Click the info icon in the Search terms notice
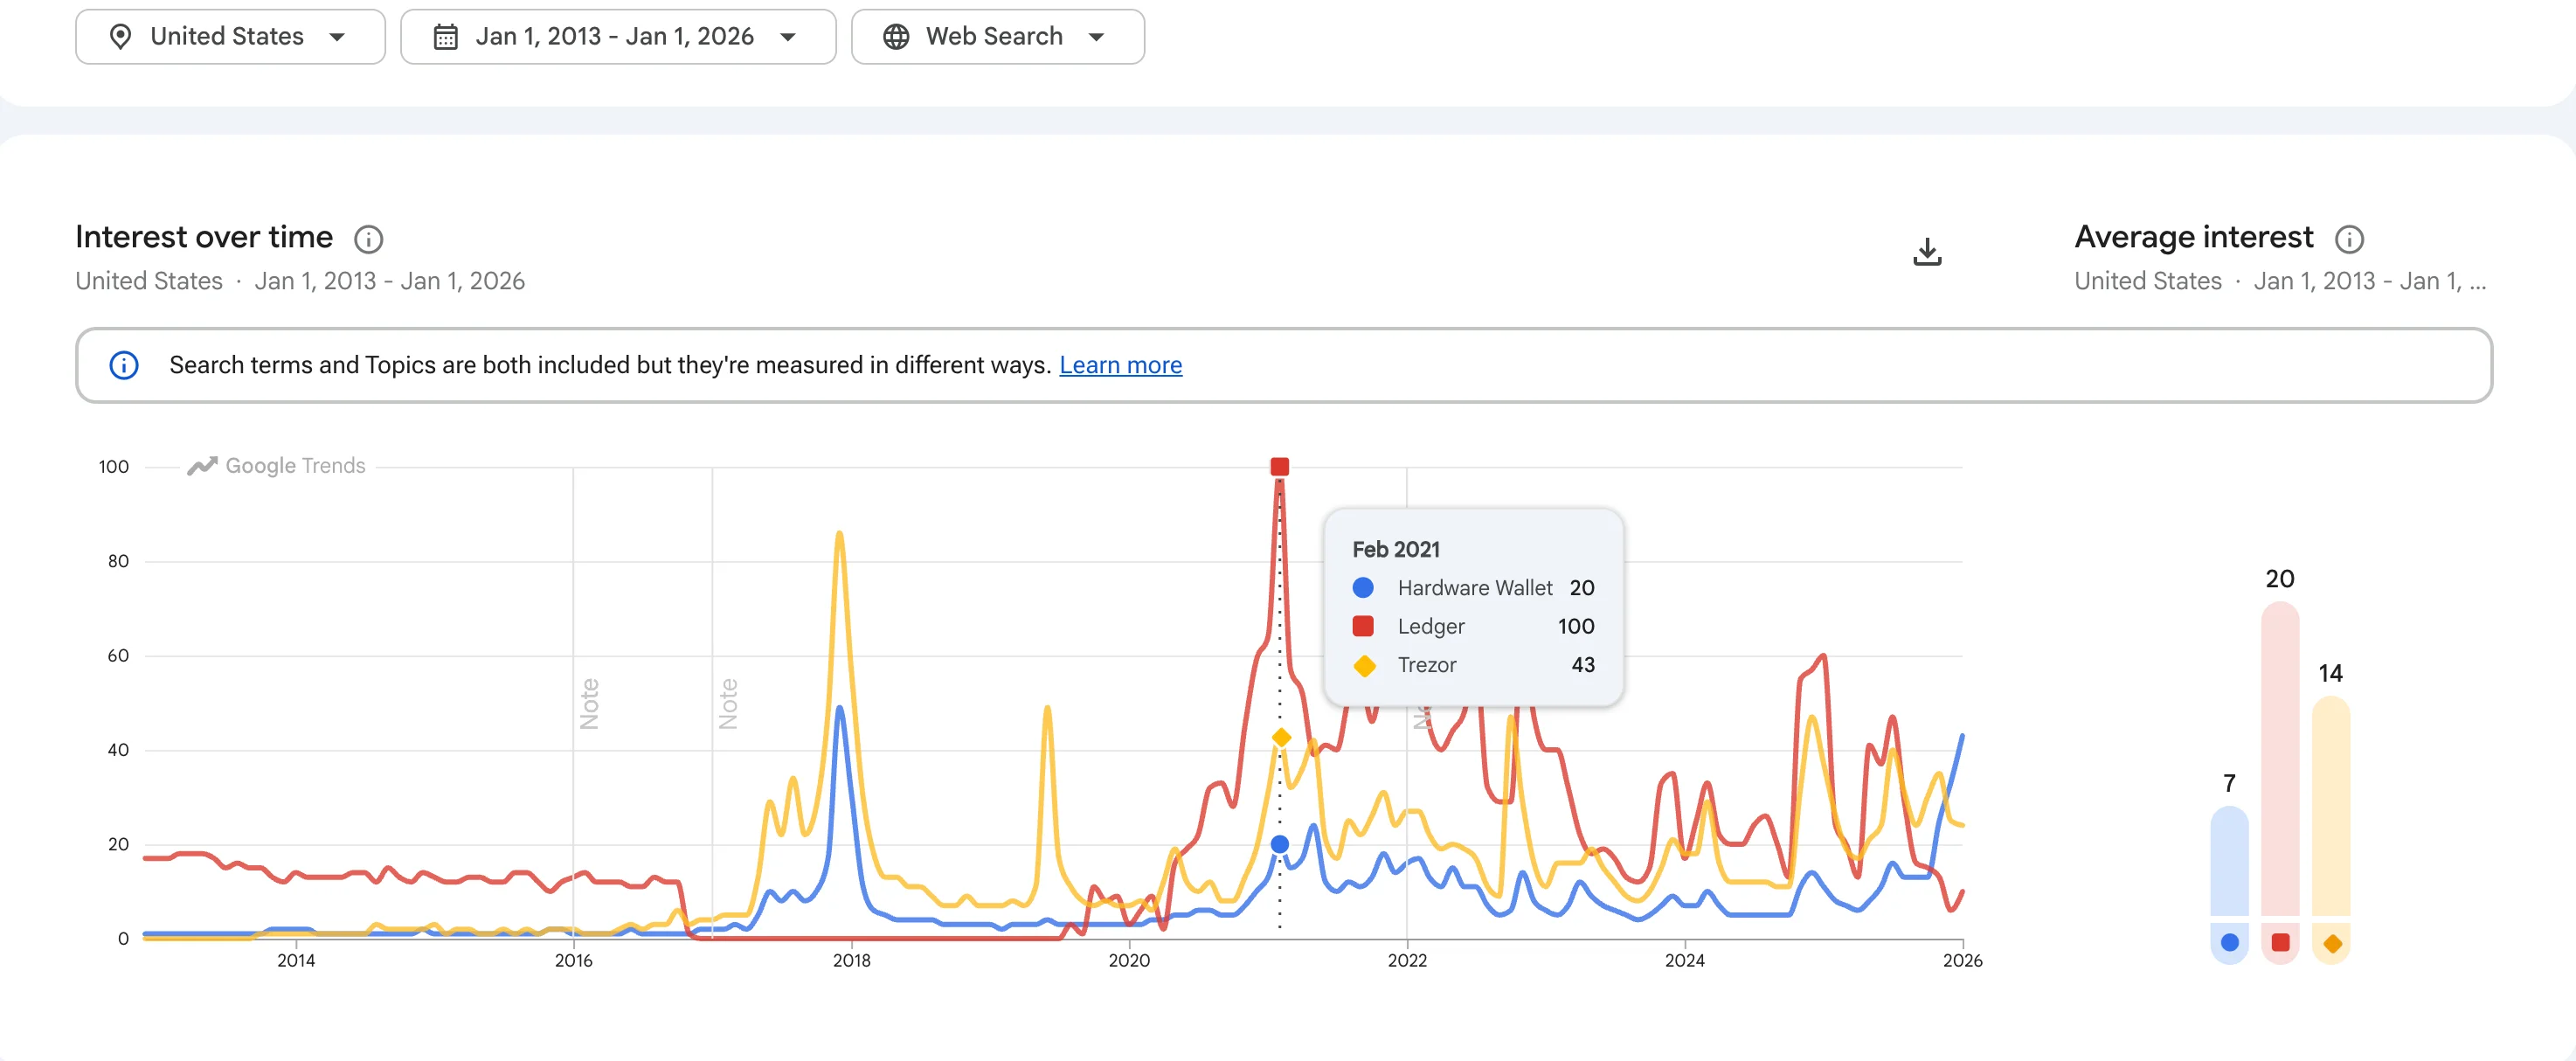 coord(124,365)
